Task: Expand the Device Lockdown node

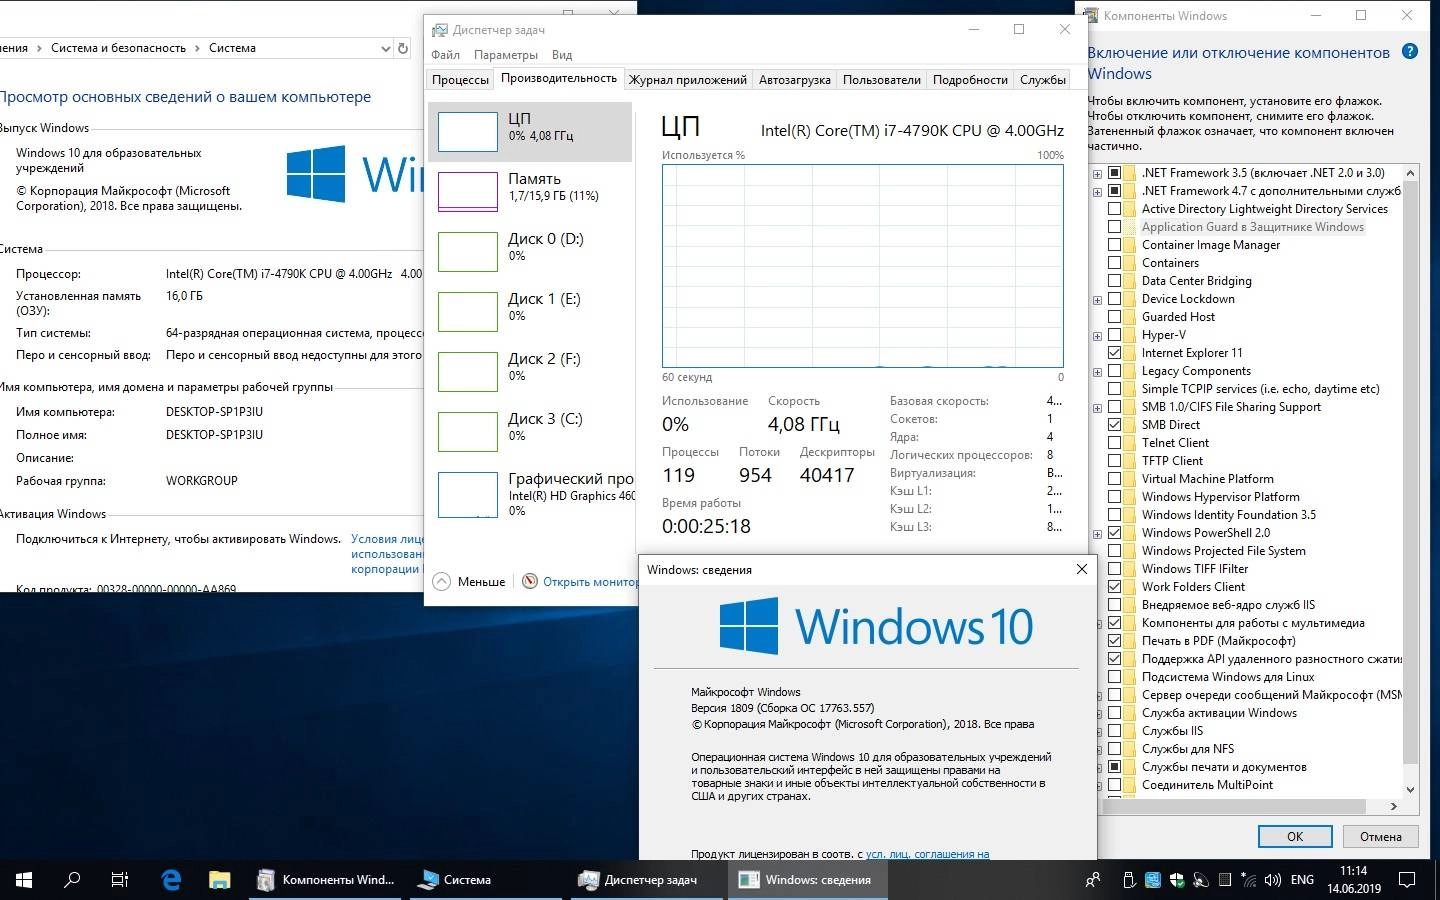Action: [1098, 299]
